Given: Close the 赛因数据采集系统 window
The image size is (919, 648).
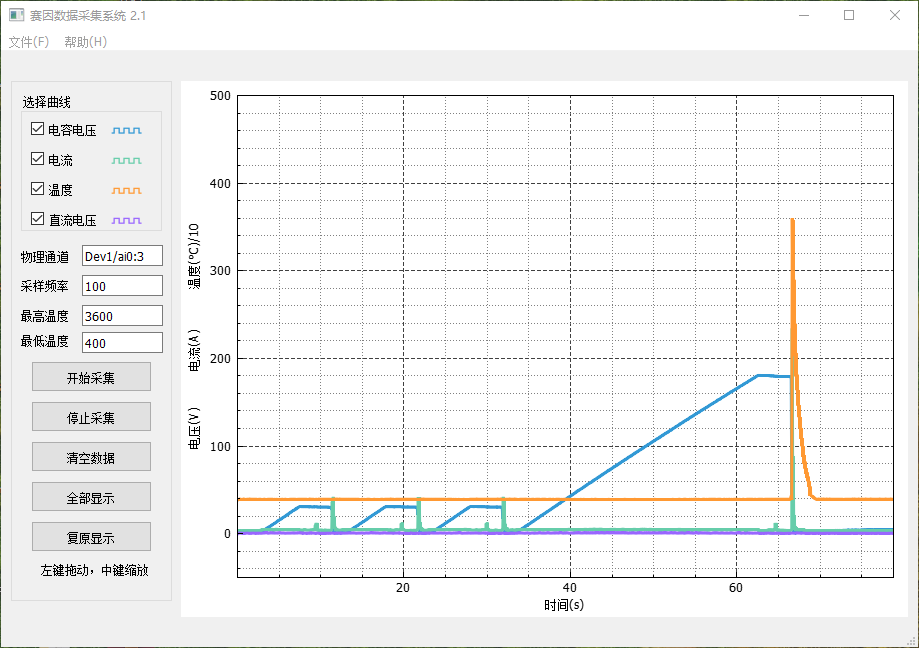Looking at the screenshot, I should (894, 15).
